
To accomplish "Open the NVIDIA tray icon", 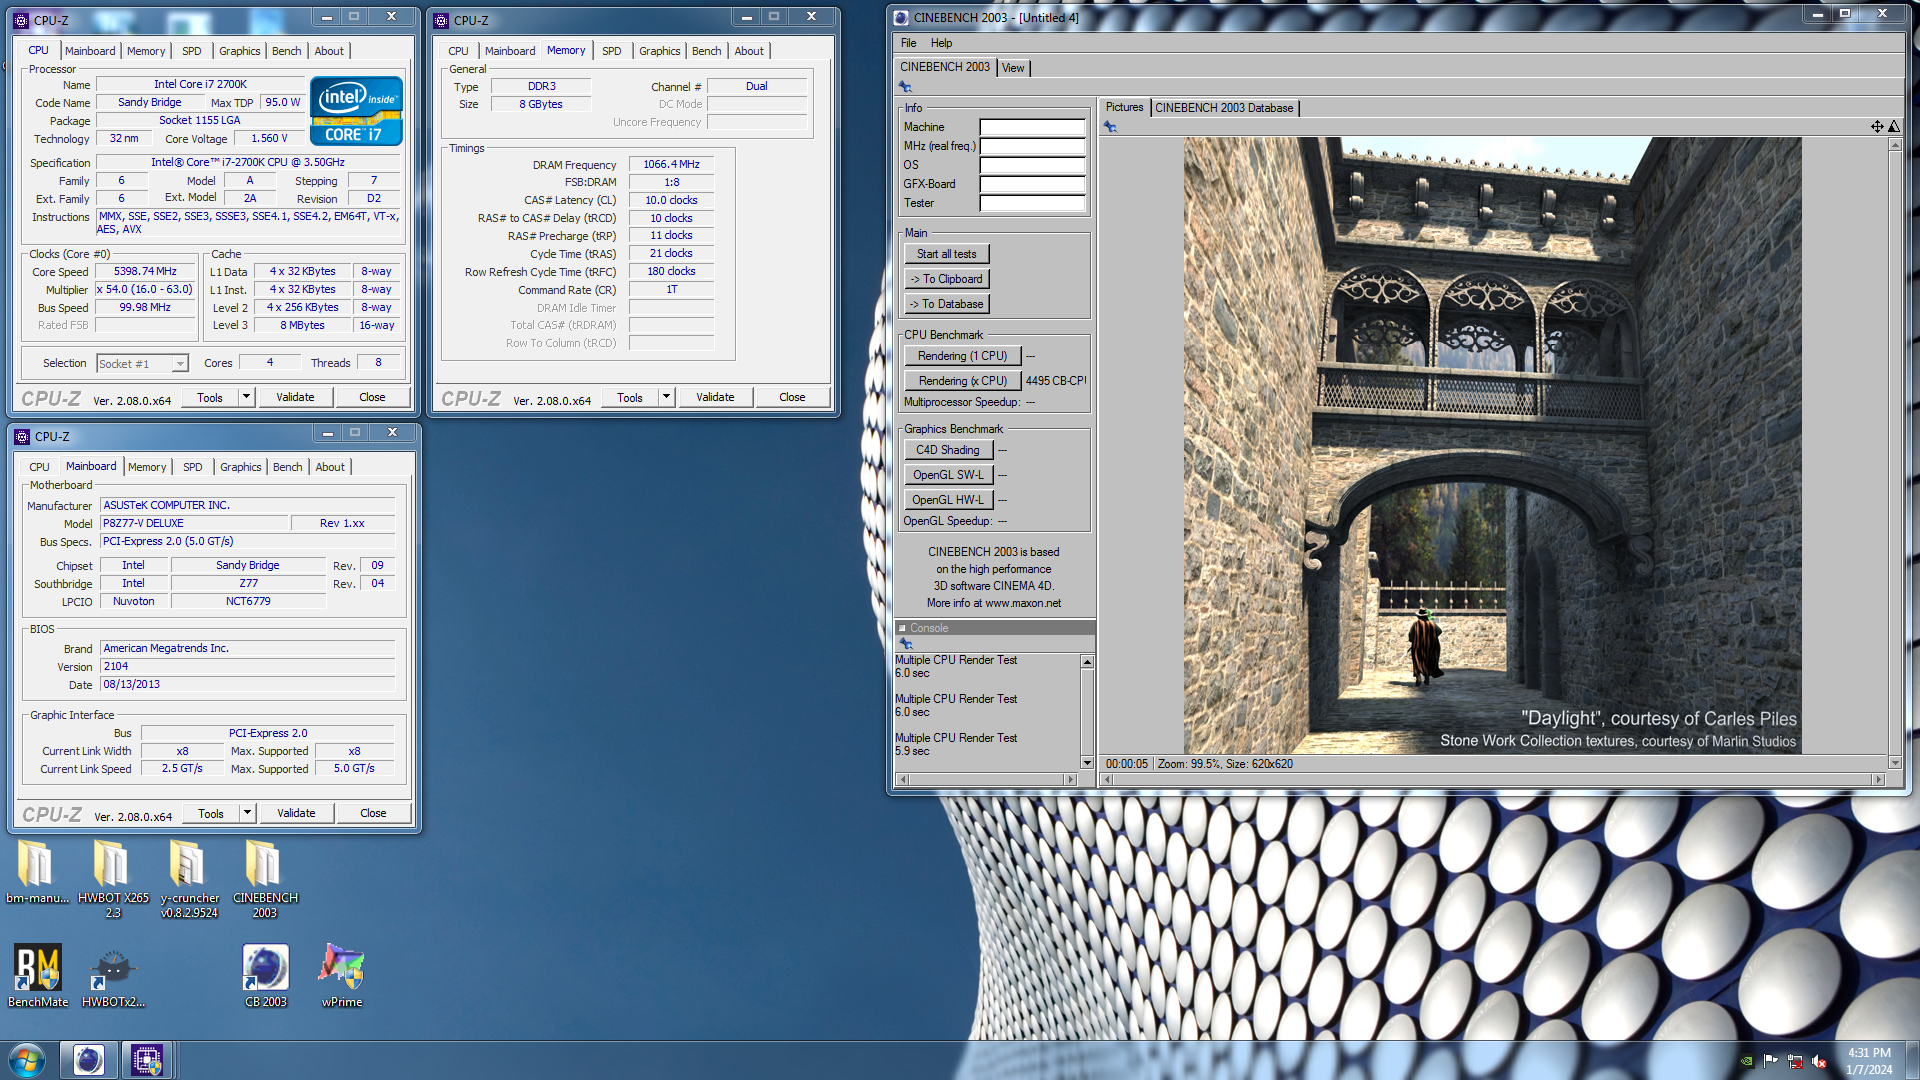I will (x=1747, y=1061).
